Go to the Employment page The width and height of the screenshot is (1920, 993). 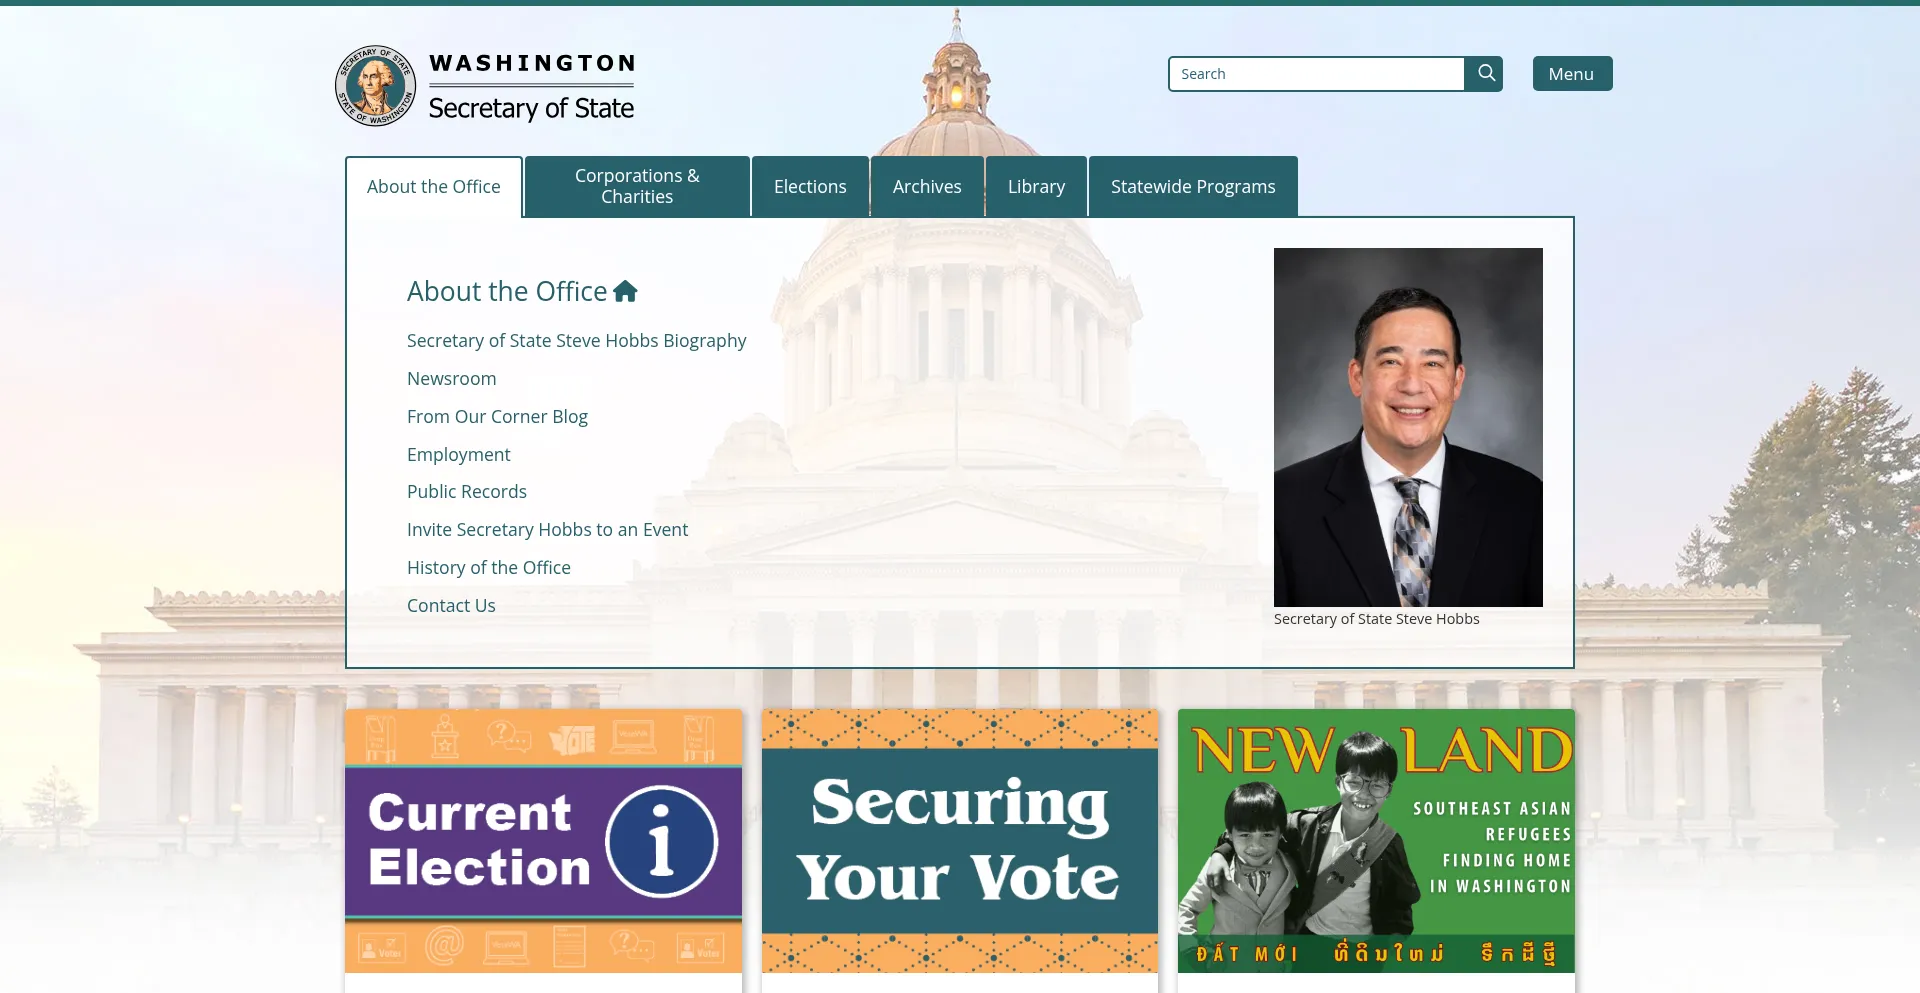pos(458,454)
